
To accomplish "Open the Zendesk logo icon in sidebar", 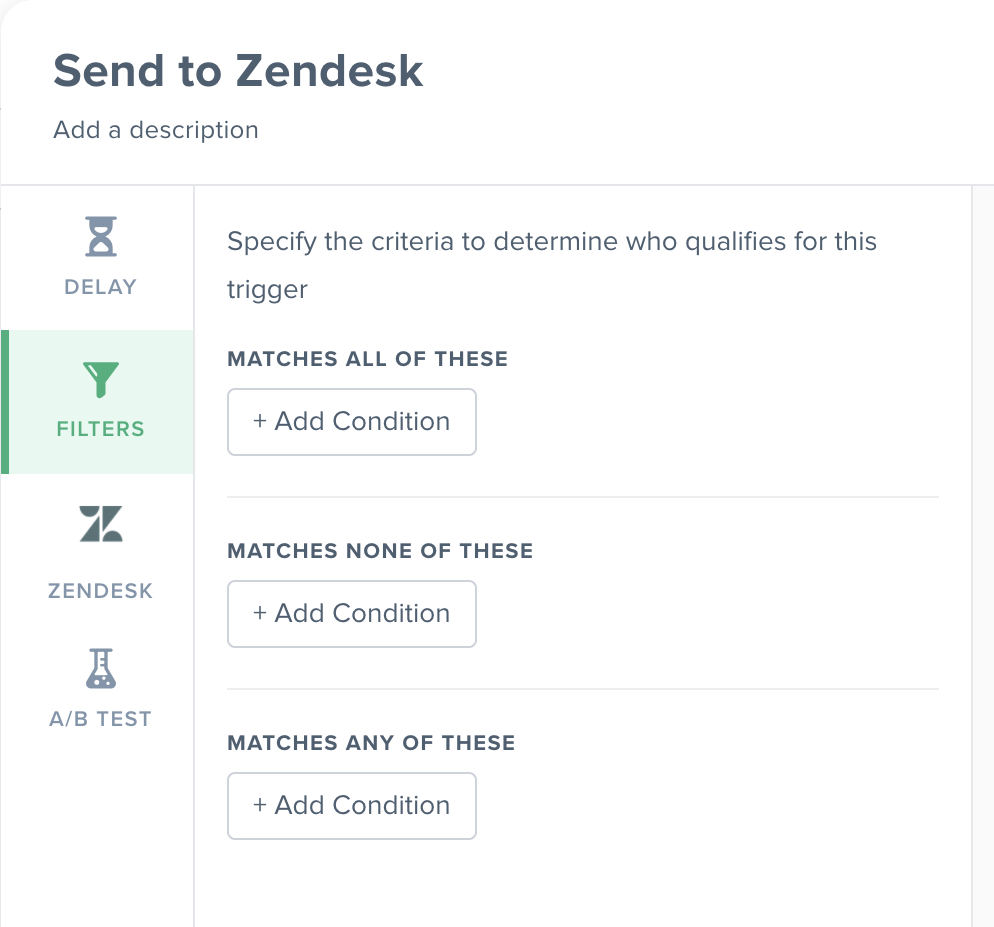I will coord(101,524).
